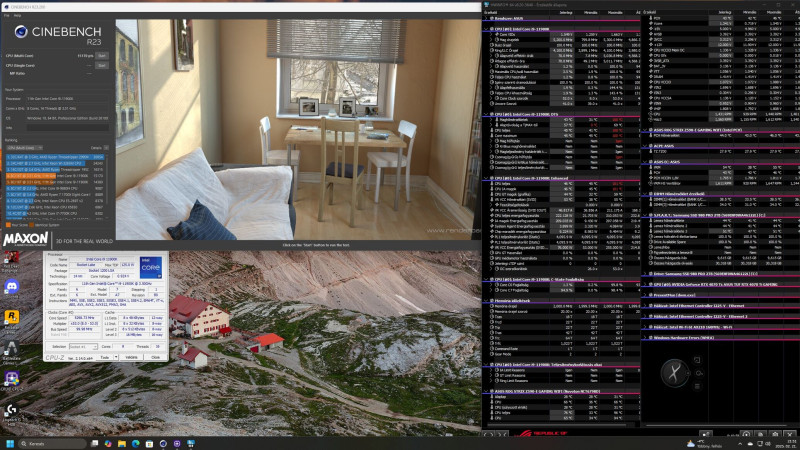This screenshot has height=450, width=800.
Task: Click the ROG X gadget circle
Action: click(674, 373)
